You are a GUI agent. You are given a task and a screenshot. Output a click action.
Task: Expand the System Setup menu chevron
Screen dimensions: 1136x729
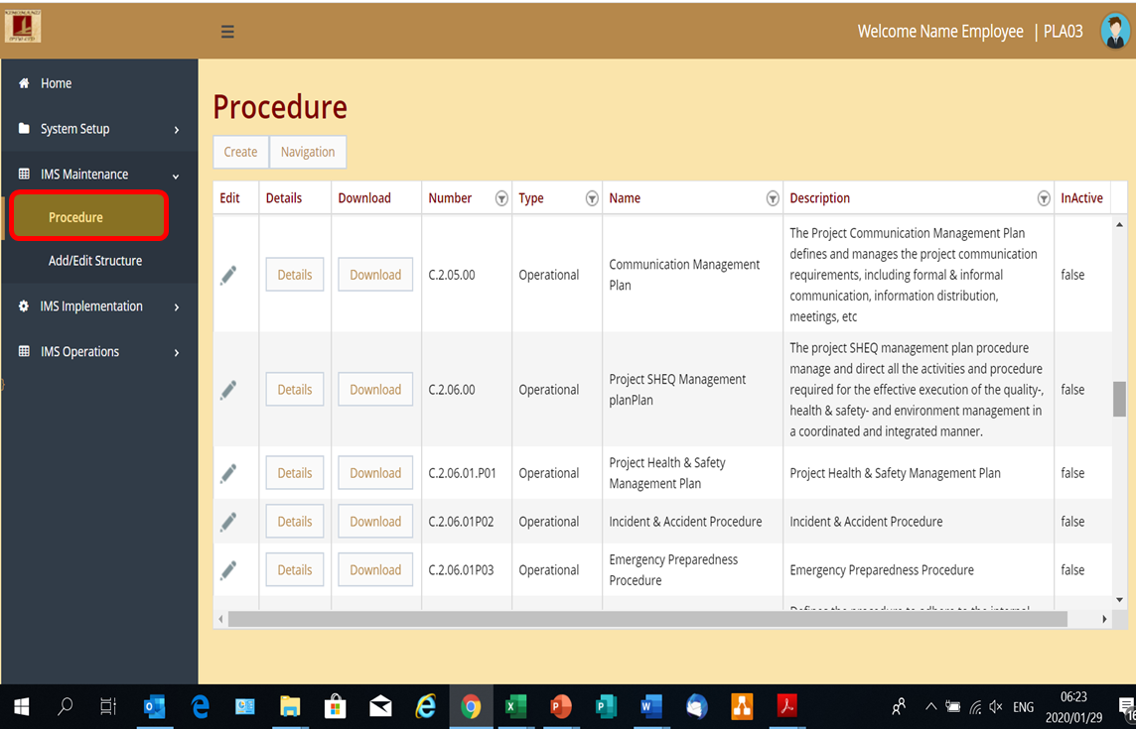click(178, 129)
